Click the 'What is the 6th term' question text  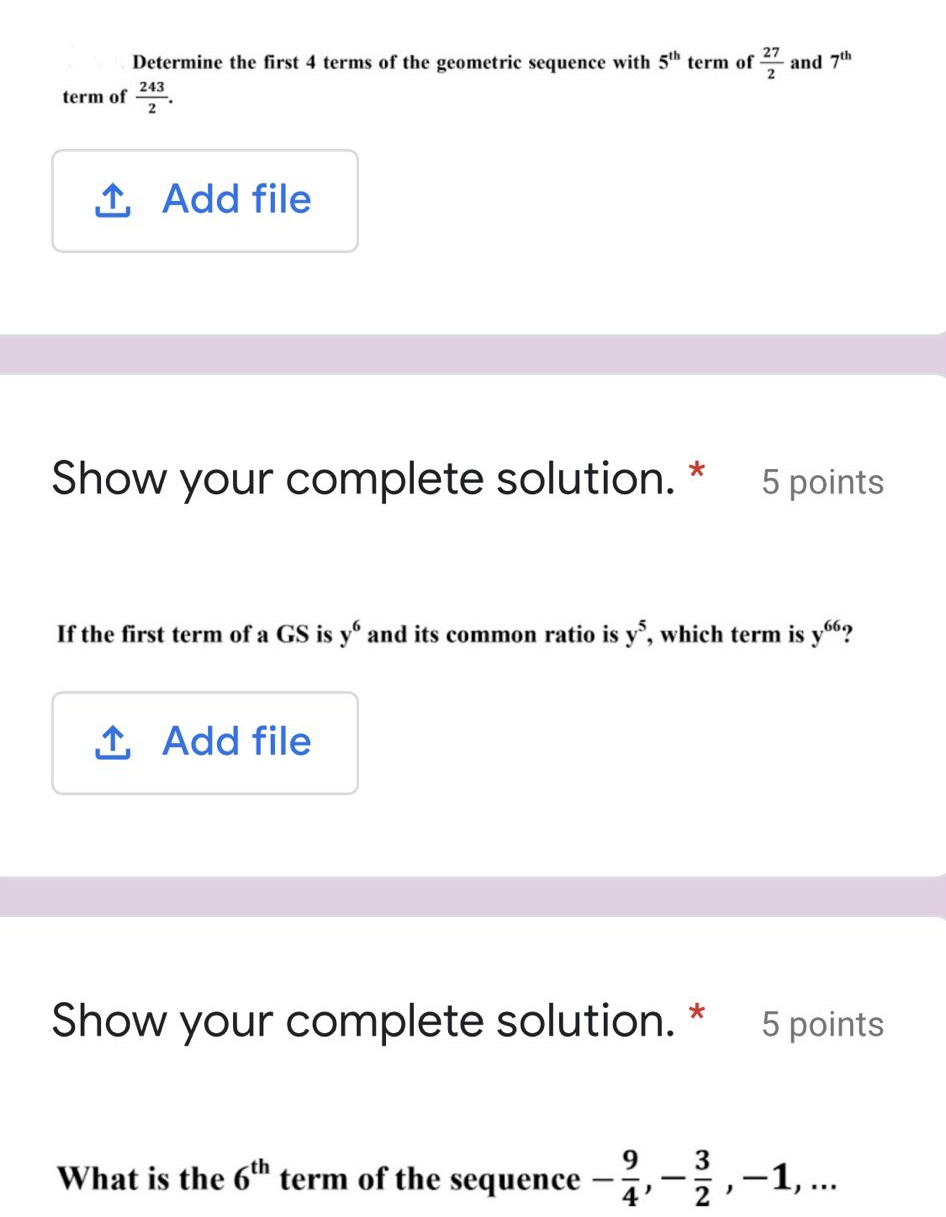pyautogui.click(x=318, y=1179)
